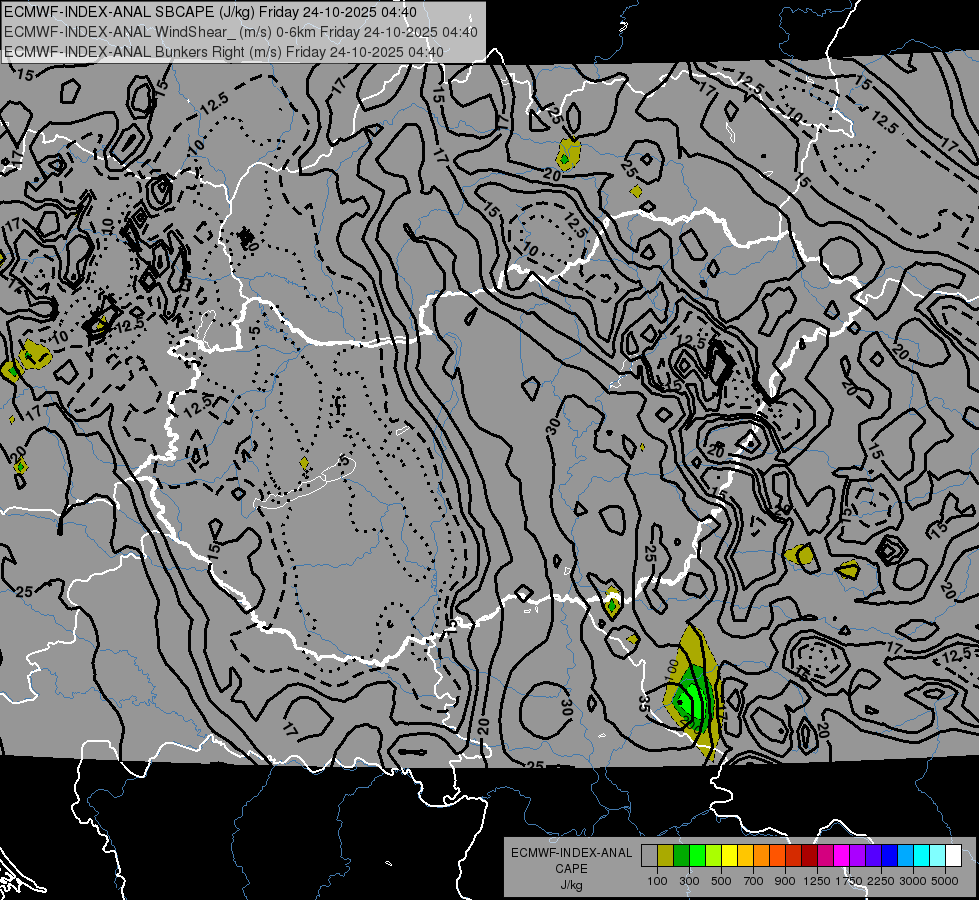Screen dimensions: 979x900
Task: Choose the orange legend swatch after 700
Action: [761, 855]
